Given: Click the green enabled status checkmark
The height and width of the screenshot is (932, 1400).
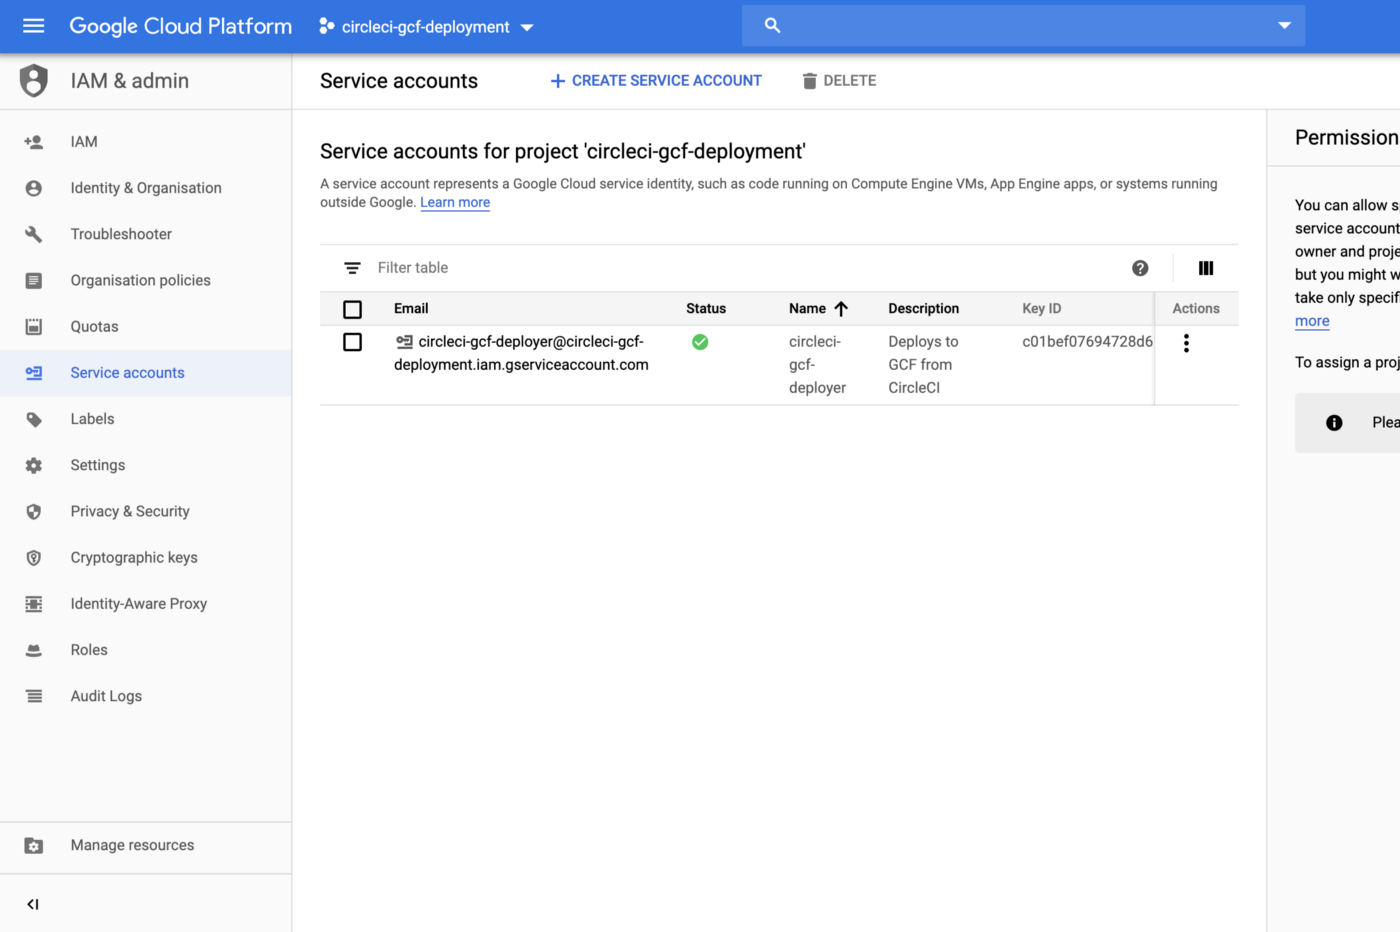Looking at the screenshot, I should [x=700, y=342].
